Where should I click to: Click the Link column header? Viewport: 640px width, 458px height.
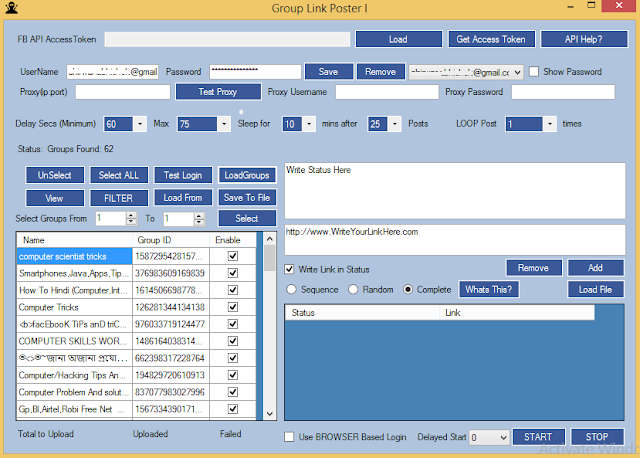(x=517, y=313)
